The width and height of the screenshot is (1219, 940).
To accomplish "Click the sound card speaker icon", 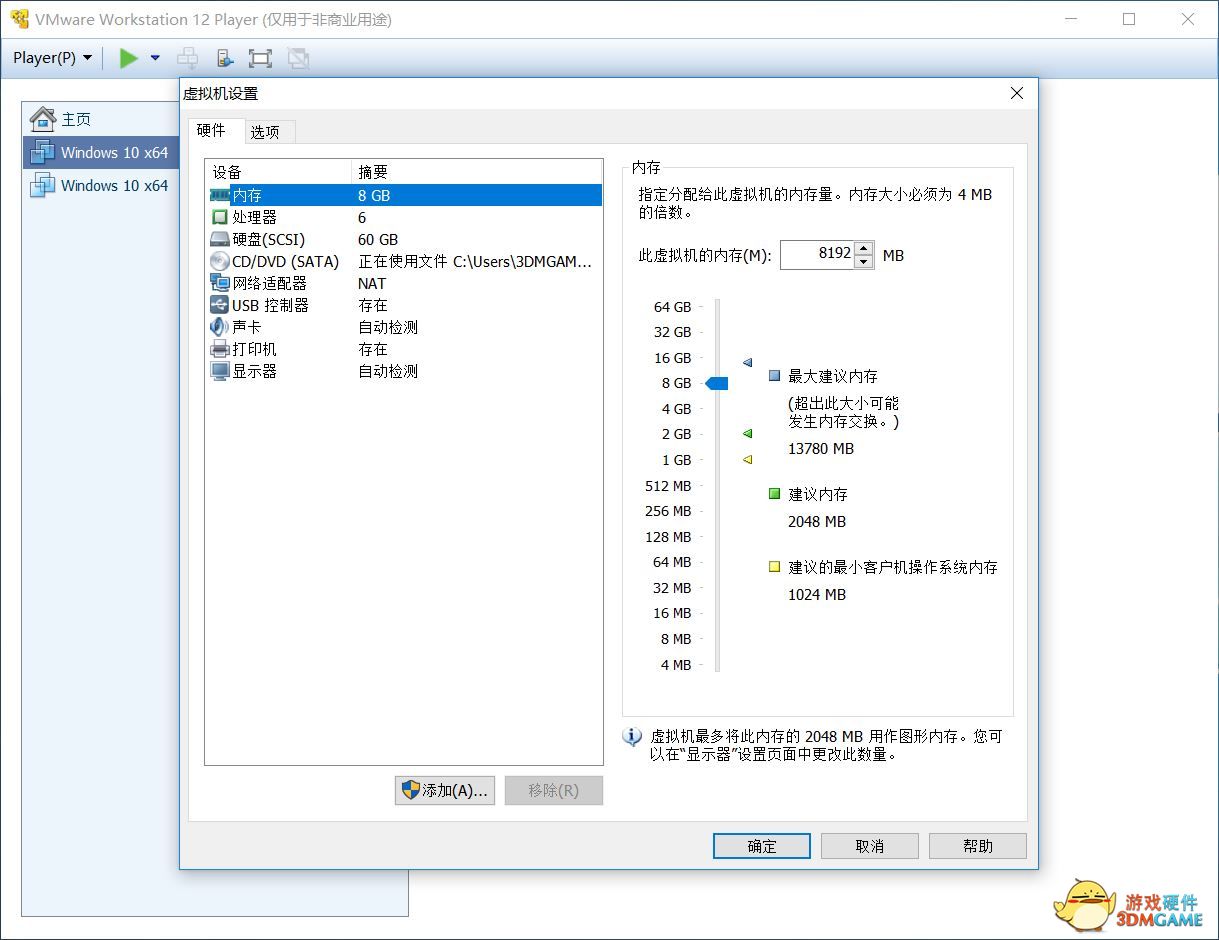I will tap(220, 327).
